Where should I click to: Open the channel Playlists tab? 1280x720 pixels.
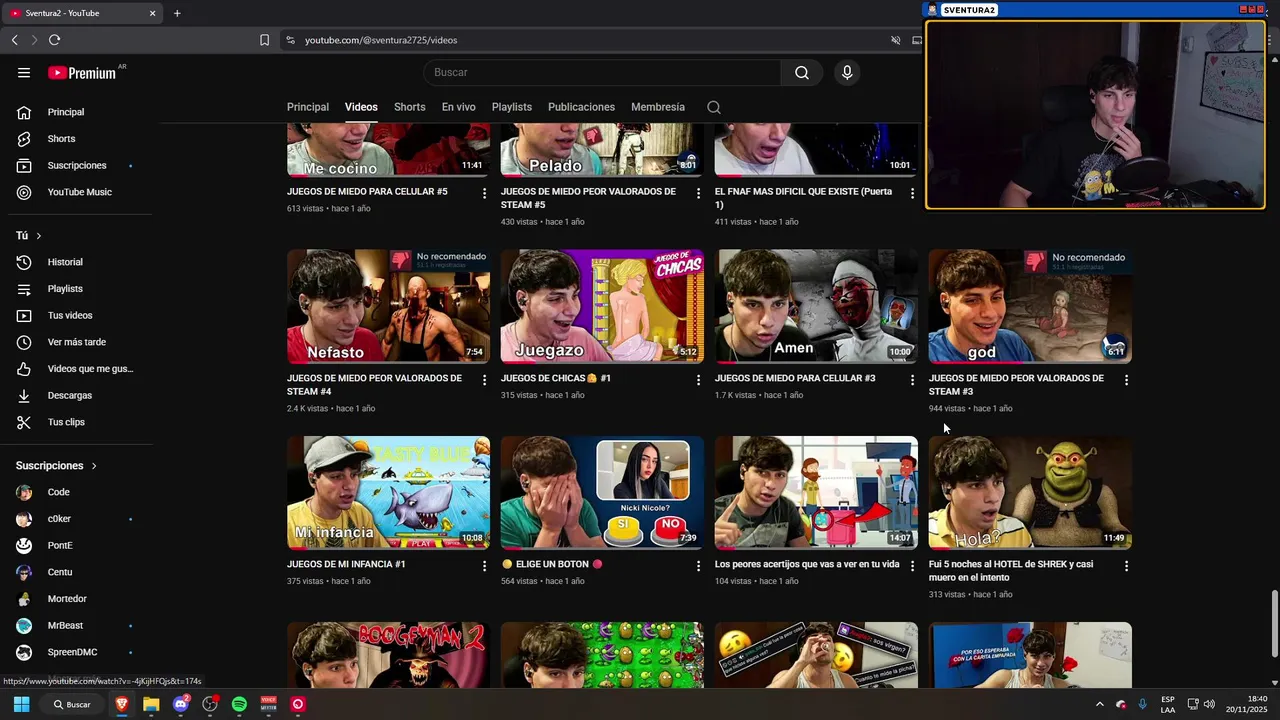(511, 107)
